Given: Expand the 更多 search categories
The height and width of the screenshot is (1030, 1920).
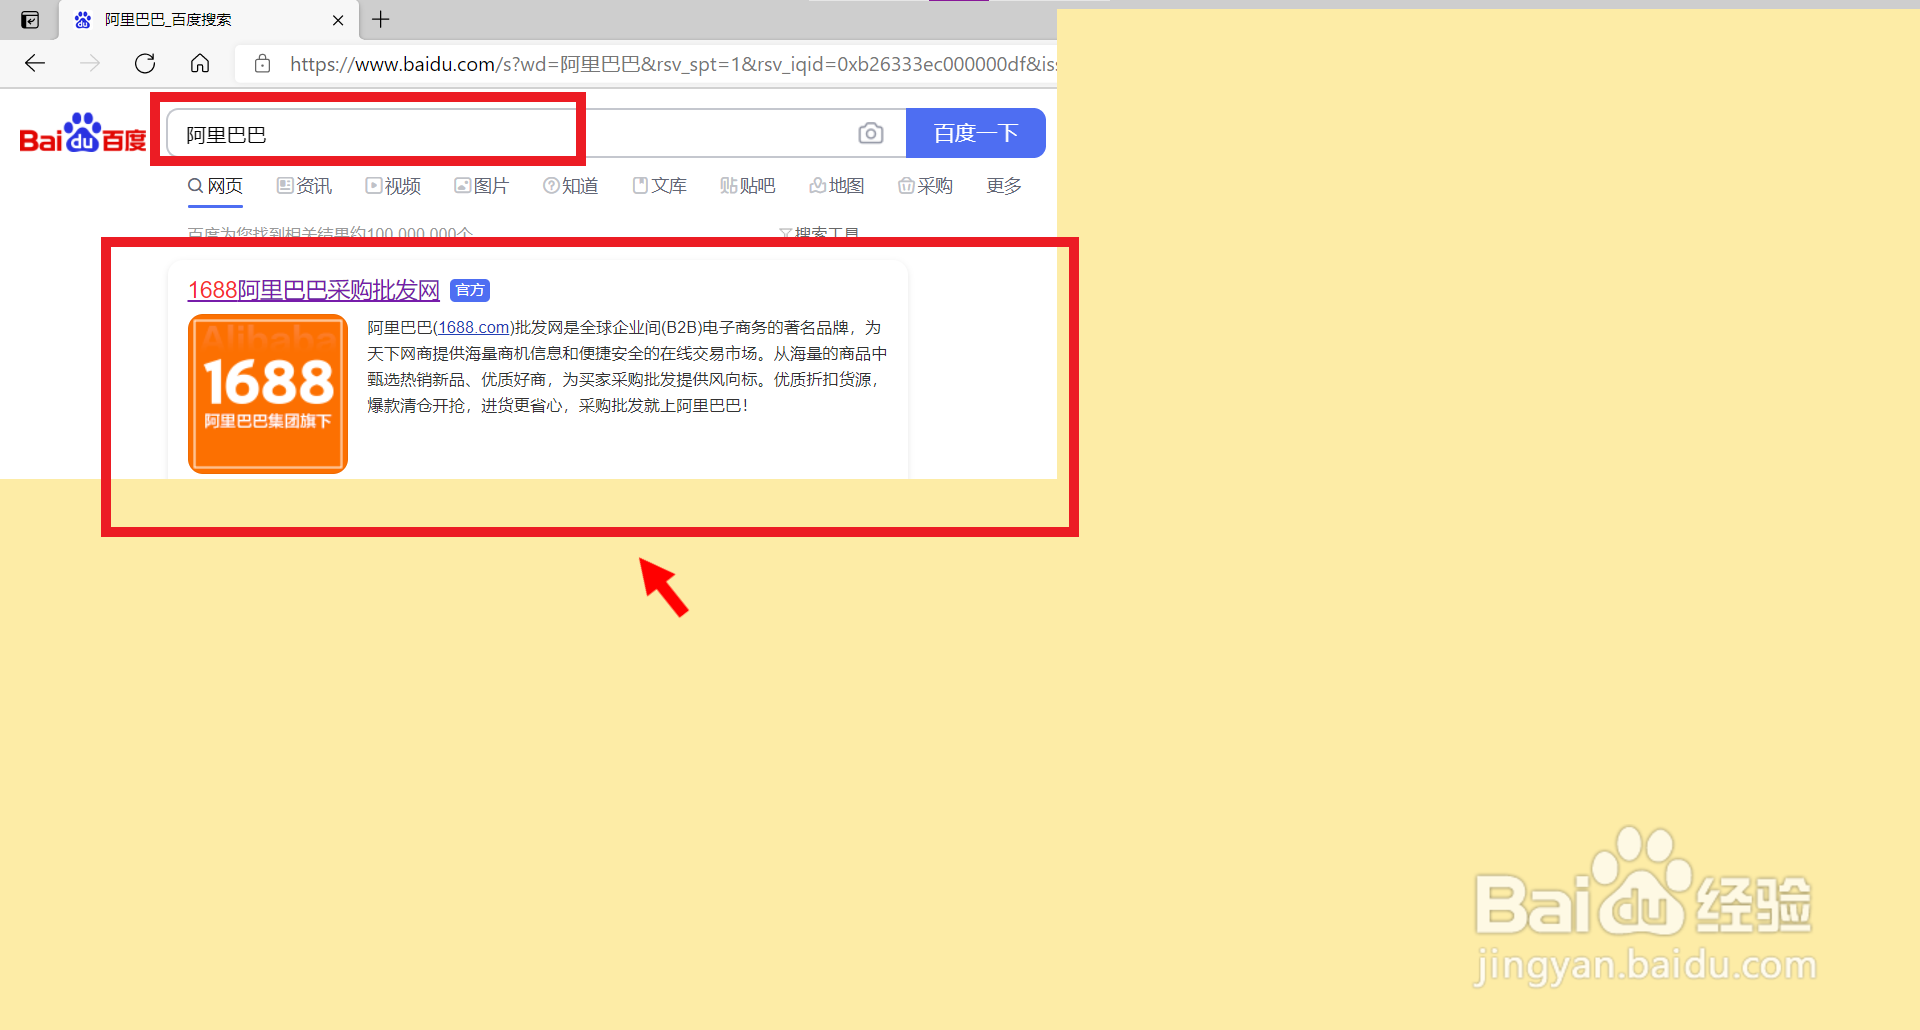Looking at the screenshot, I should click(1004, 186).
